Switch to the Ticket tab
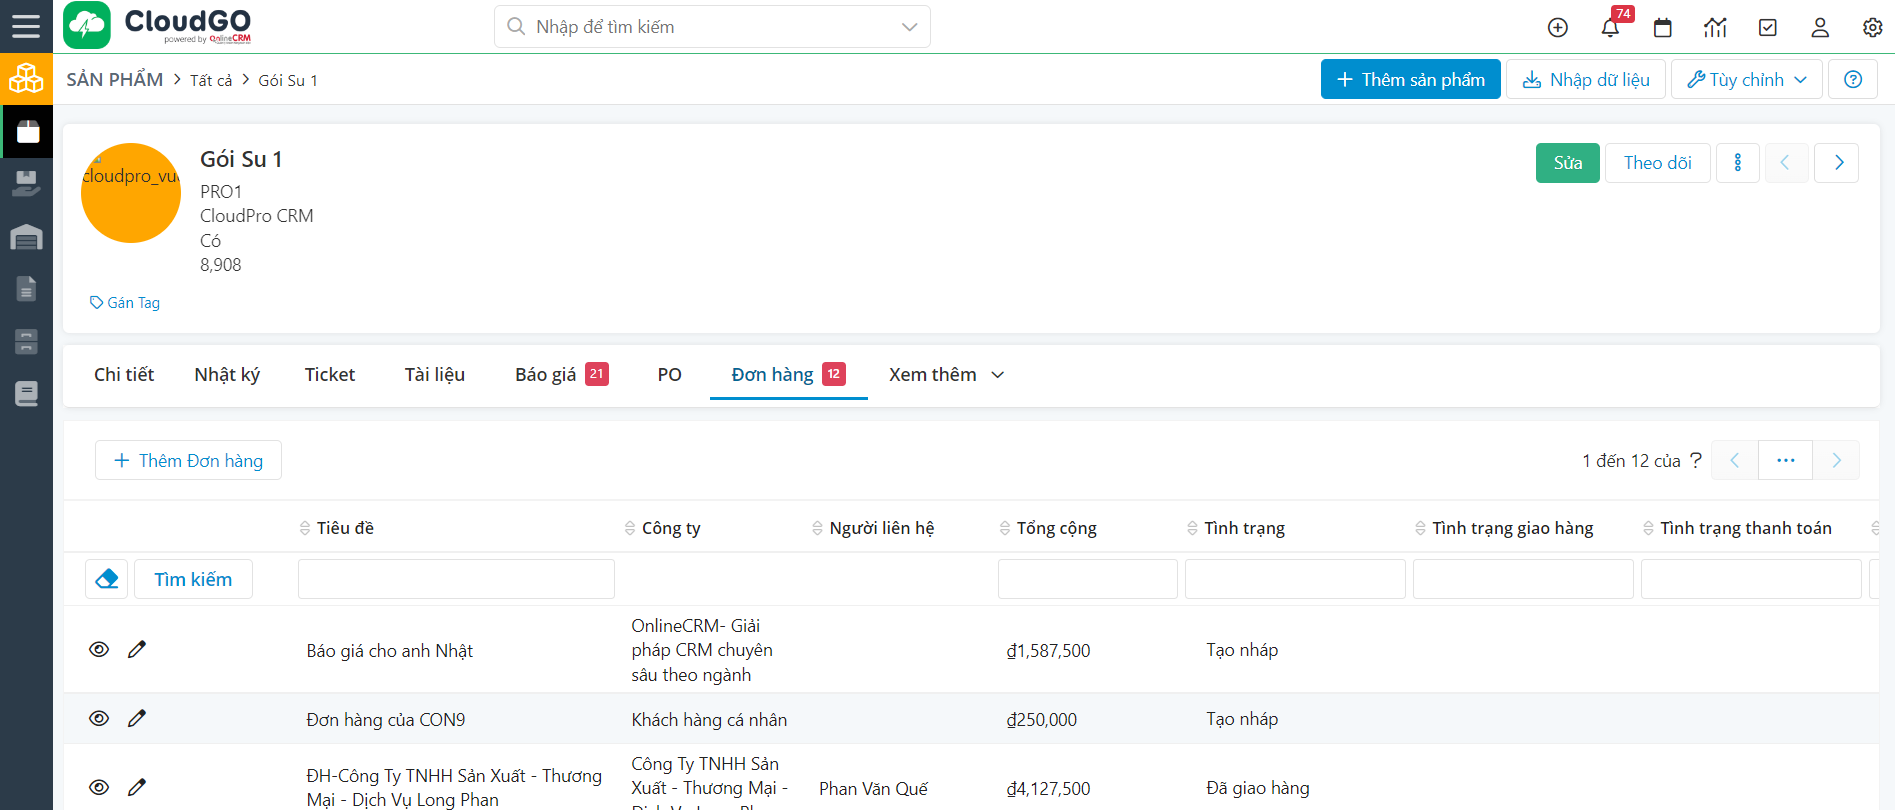 330,374
